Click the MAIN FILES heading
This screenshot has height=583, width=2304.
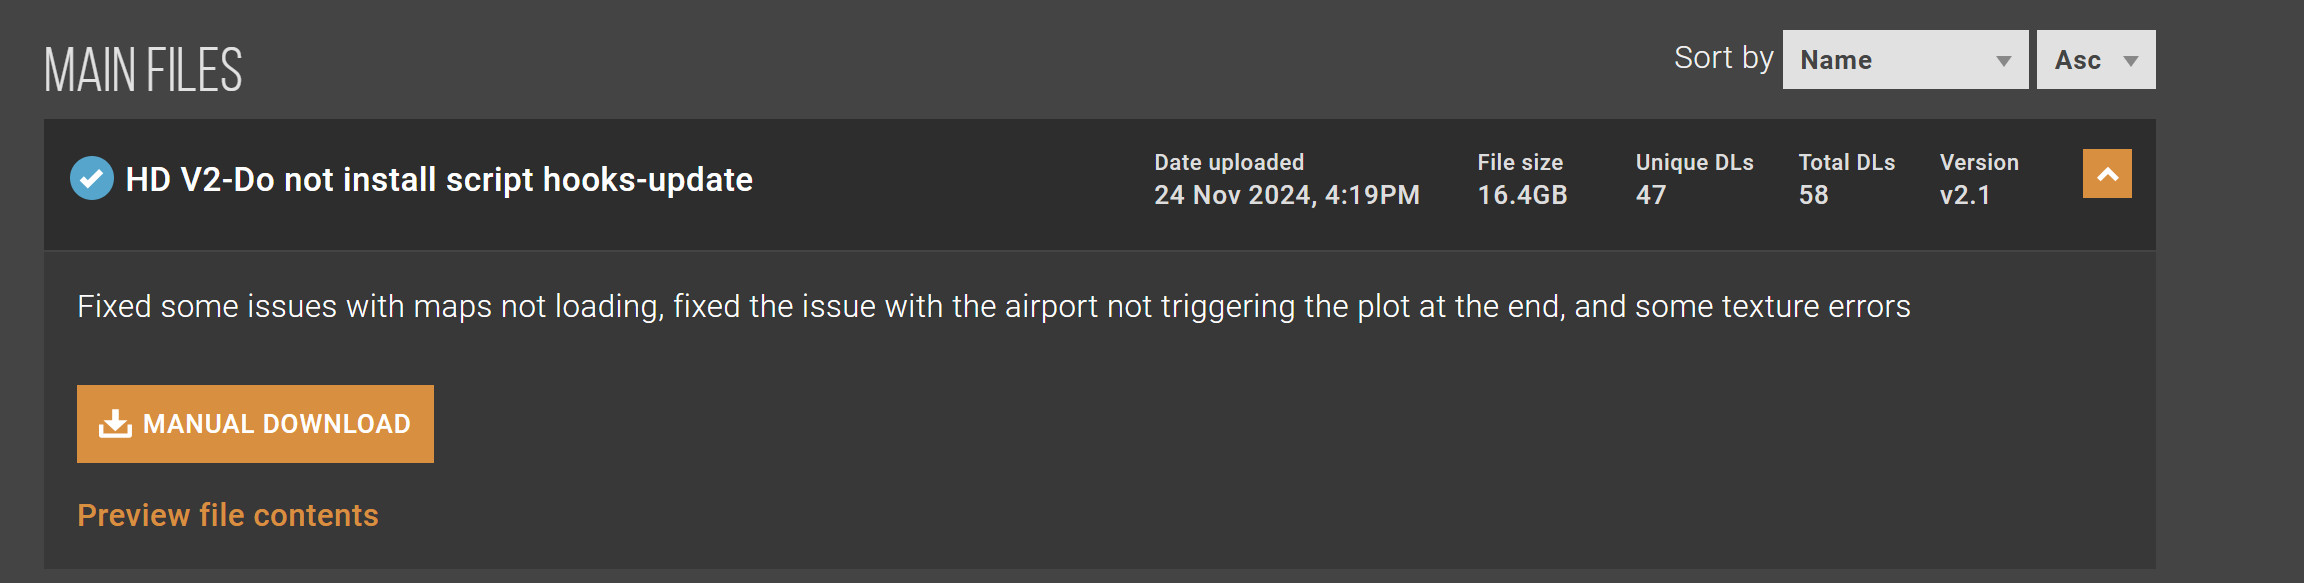coord(143,71)
